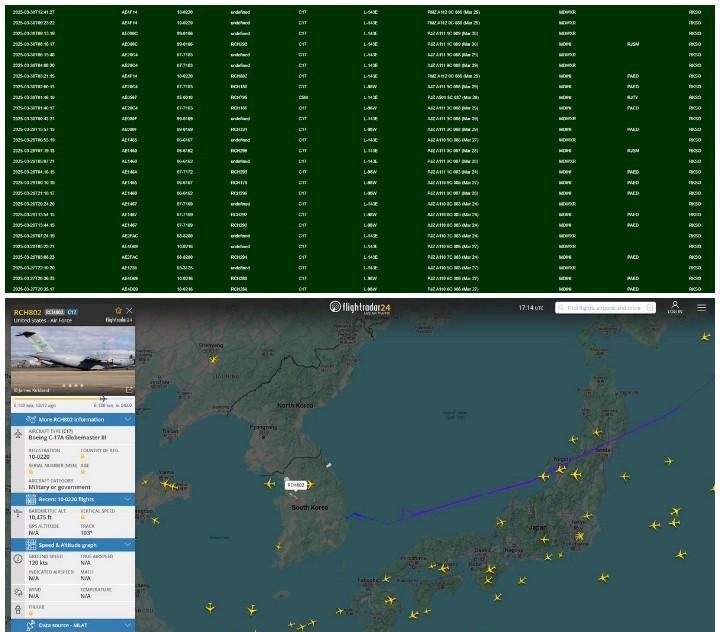The width and height of the screenshot is (720, 632).
Task: Click the flight progress bar plane marker
Action: pyautogui.click(x=103, y=399)
